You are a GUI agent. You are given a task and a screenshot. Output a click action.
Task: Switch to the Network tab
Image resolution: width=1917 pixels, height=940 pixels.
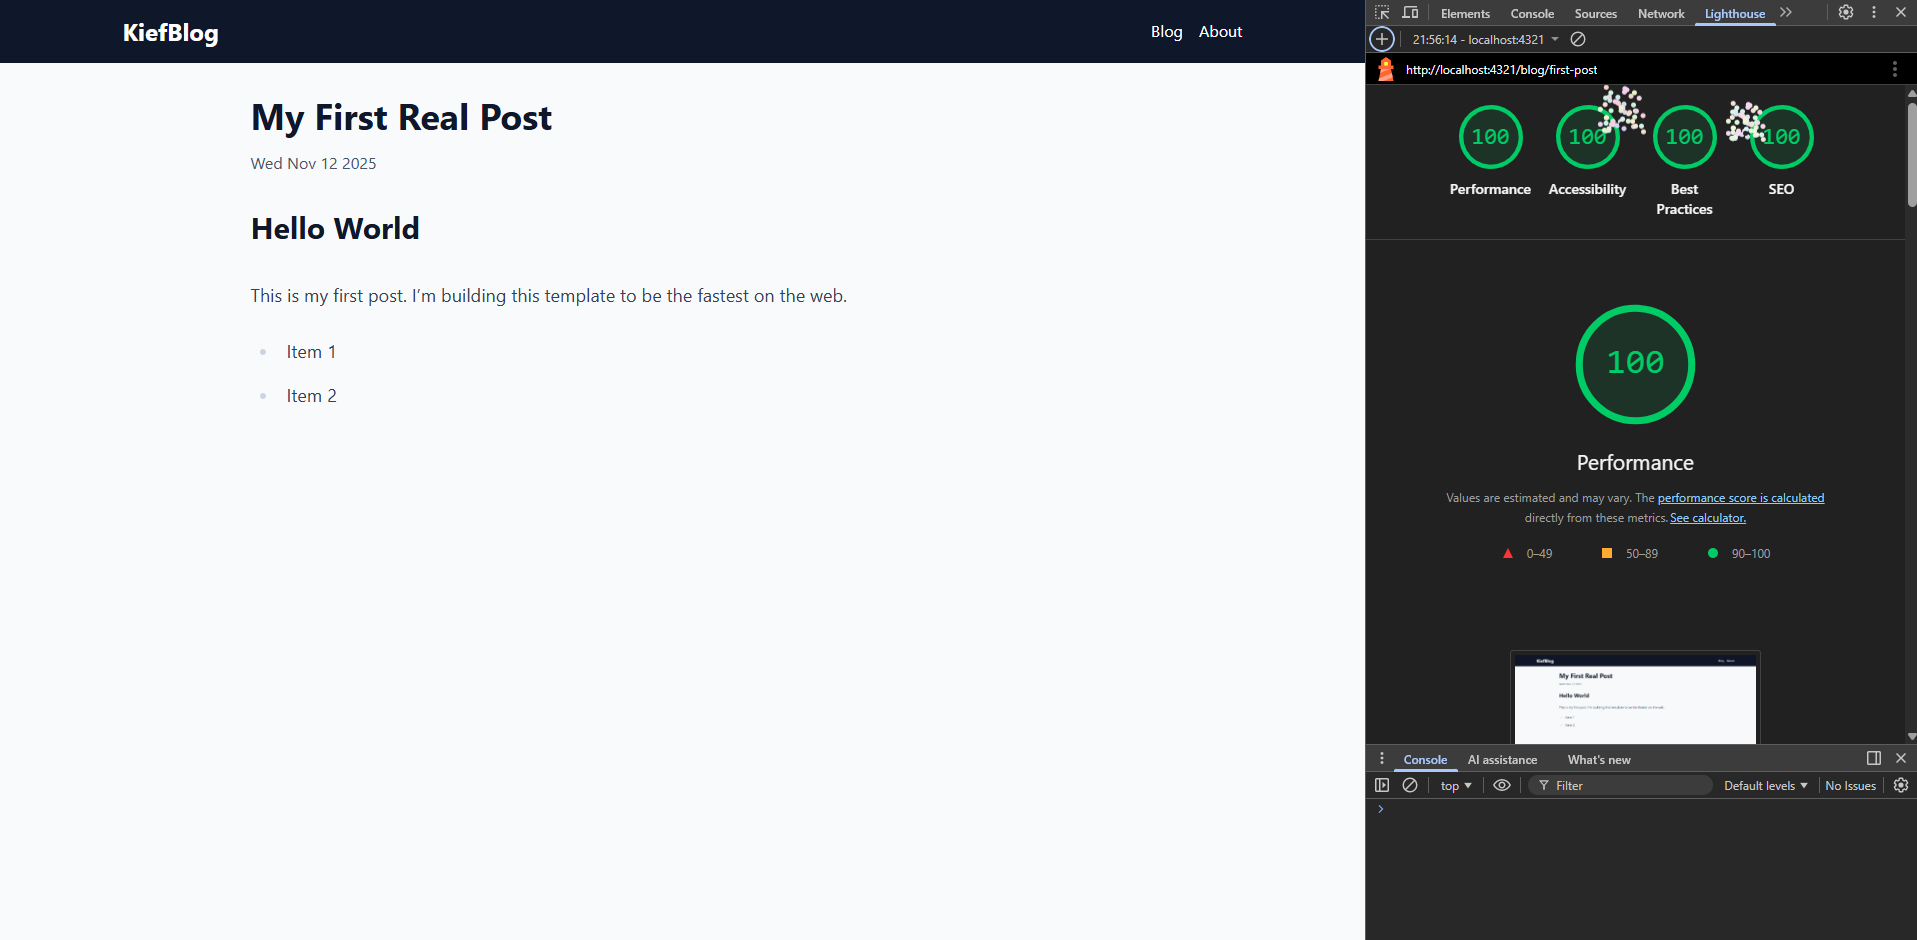click(1660, 13)
